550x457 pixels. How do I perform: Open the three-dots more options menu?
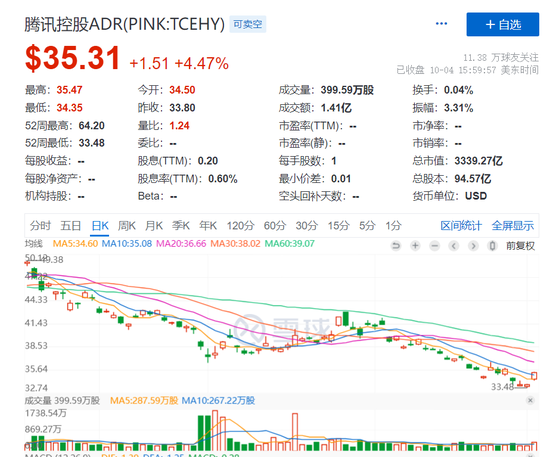tap(441, 24)
